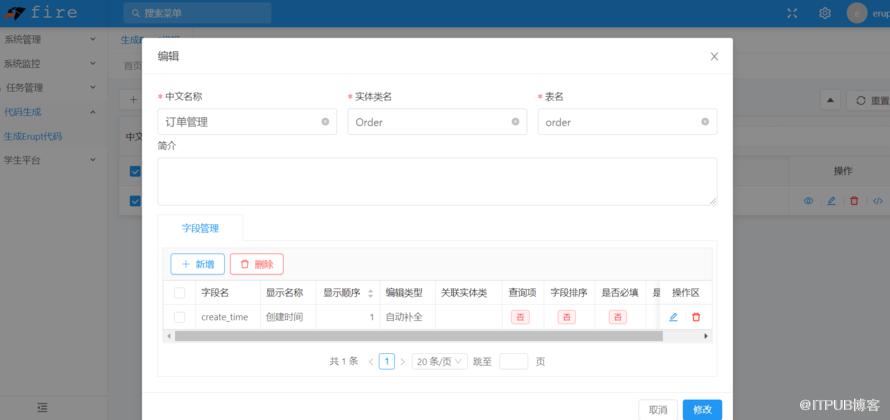Click the red 删除 button
This screenshot has width=890, height=420.
pos(257,264)
